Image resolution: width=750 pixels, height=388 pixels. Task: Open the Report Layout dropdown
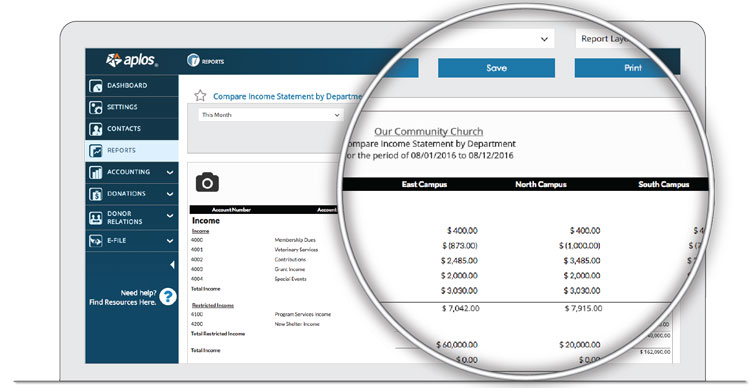605,39
